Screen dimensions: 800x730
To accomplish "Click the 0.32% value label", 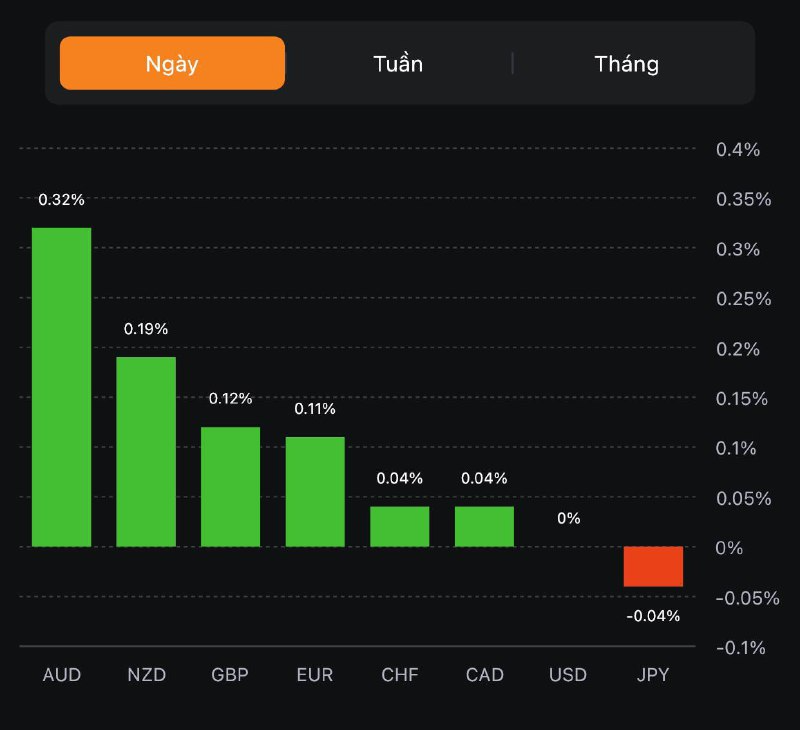I will (61, 200).
